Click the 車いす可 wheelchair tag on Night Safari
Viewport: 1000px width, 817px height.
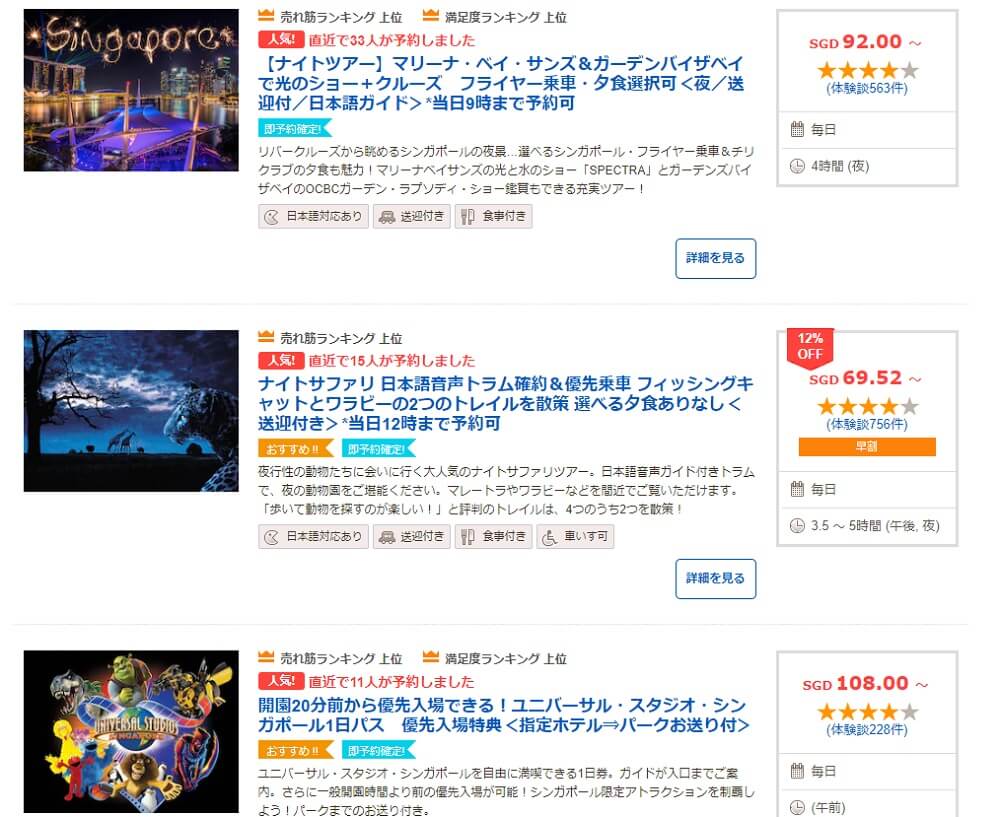575,536
